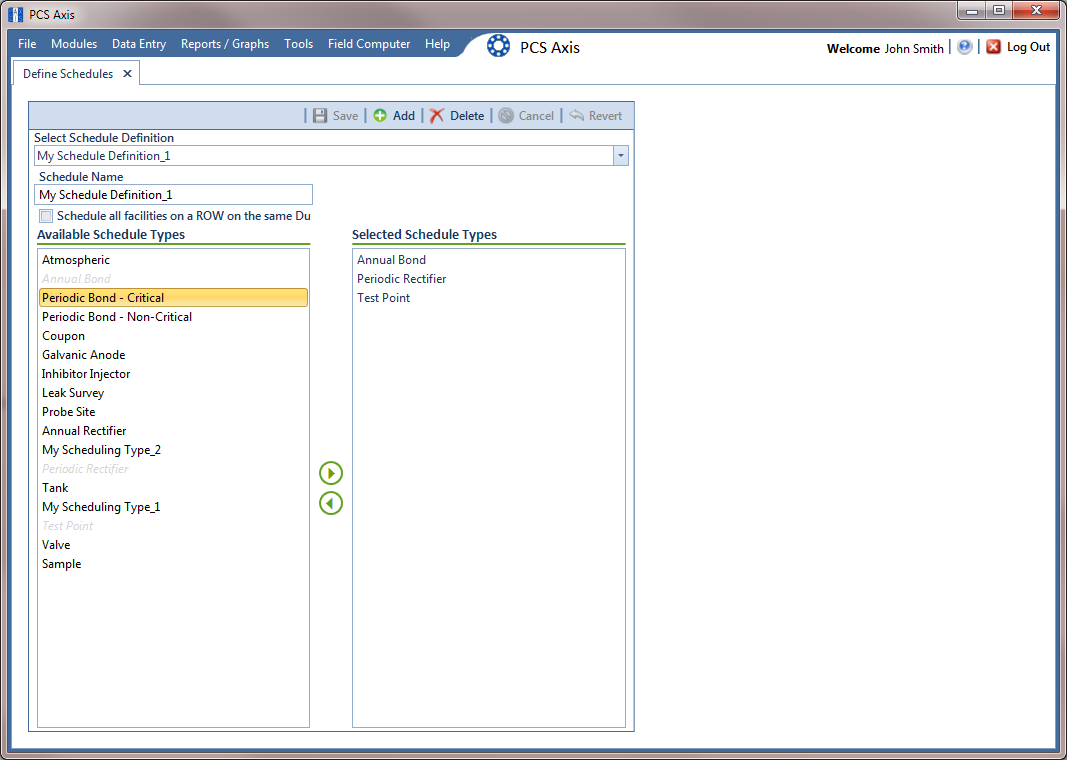Maximize the PCS Axis window
The width and height of the screenshot is (1067, 760).
(x=999, y=12)
